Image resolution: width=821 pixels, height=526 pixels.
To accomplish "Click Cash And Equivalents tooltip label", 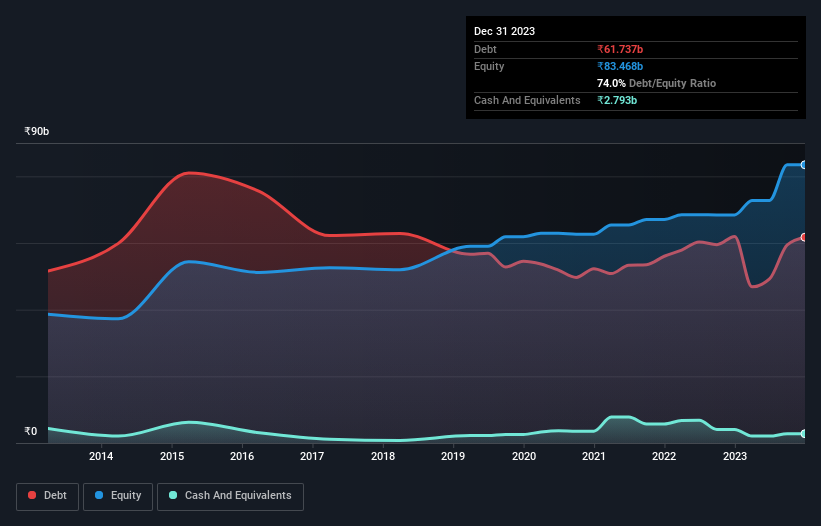I will click(527, 100).
